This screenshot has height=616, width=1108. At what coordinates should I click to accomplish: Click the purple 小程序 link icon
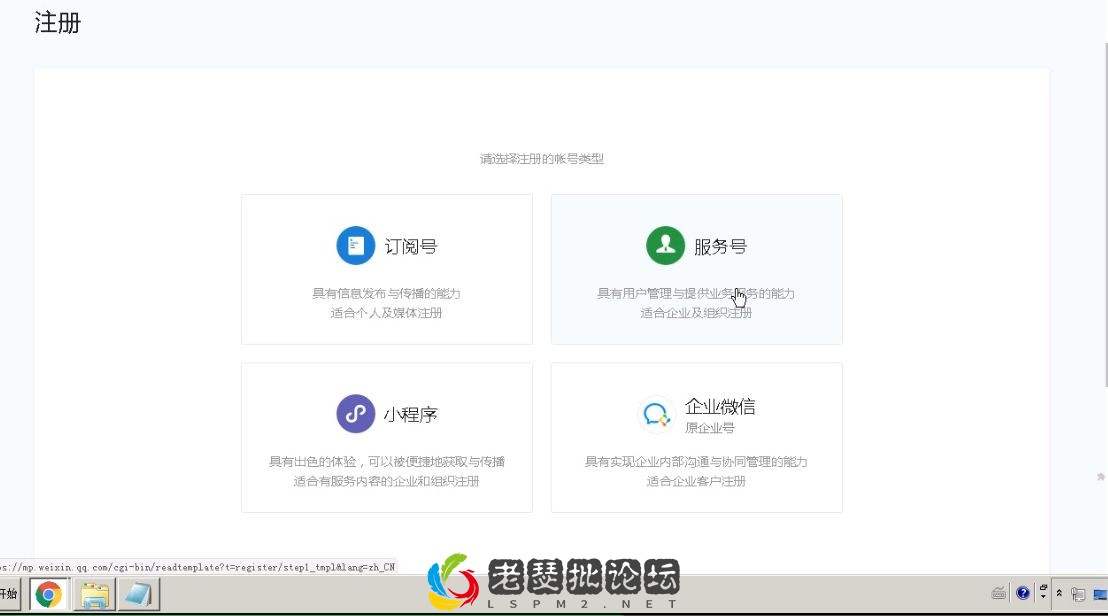355,413
